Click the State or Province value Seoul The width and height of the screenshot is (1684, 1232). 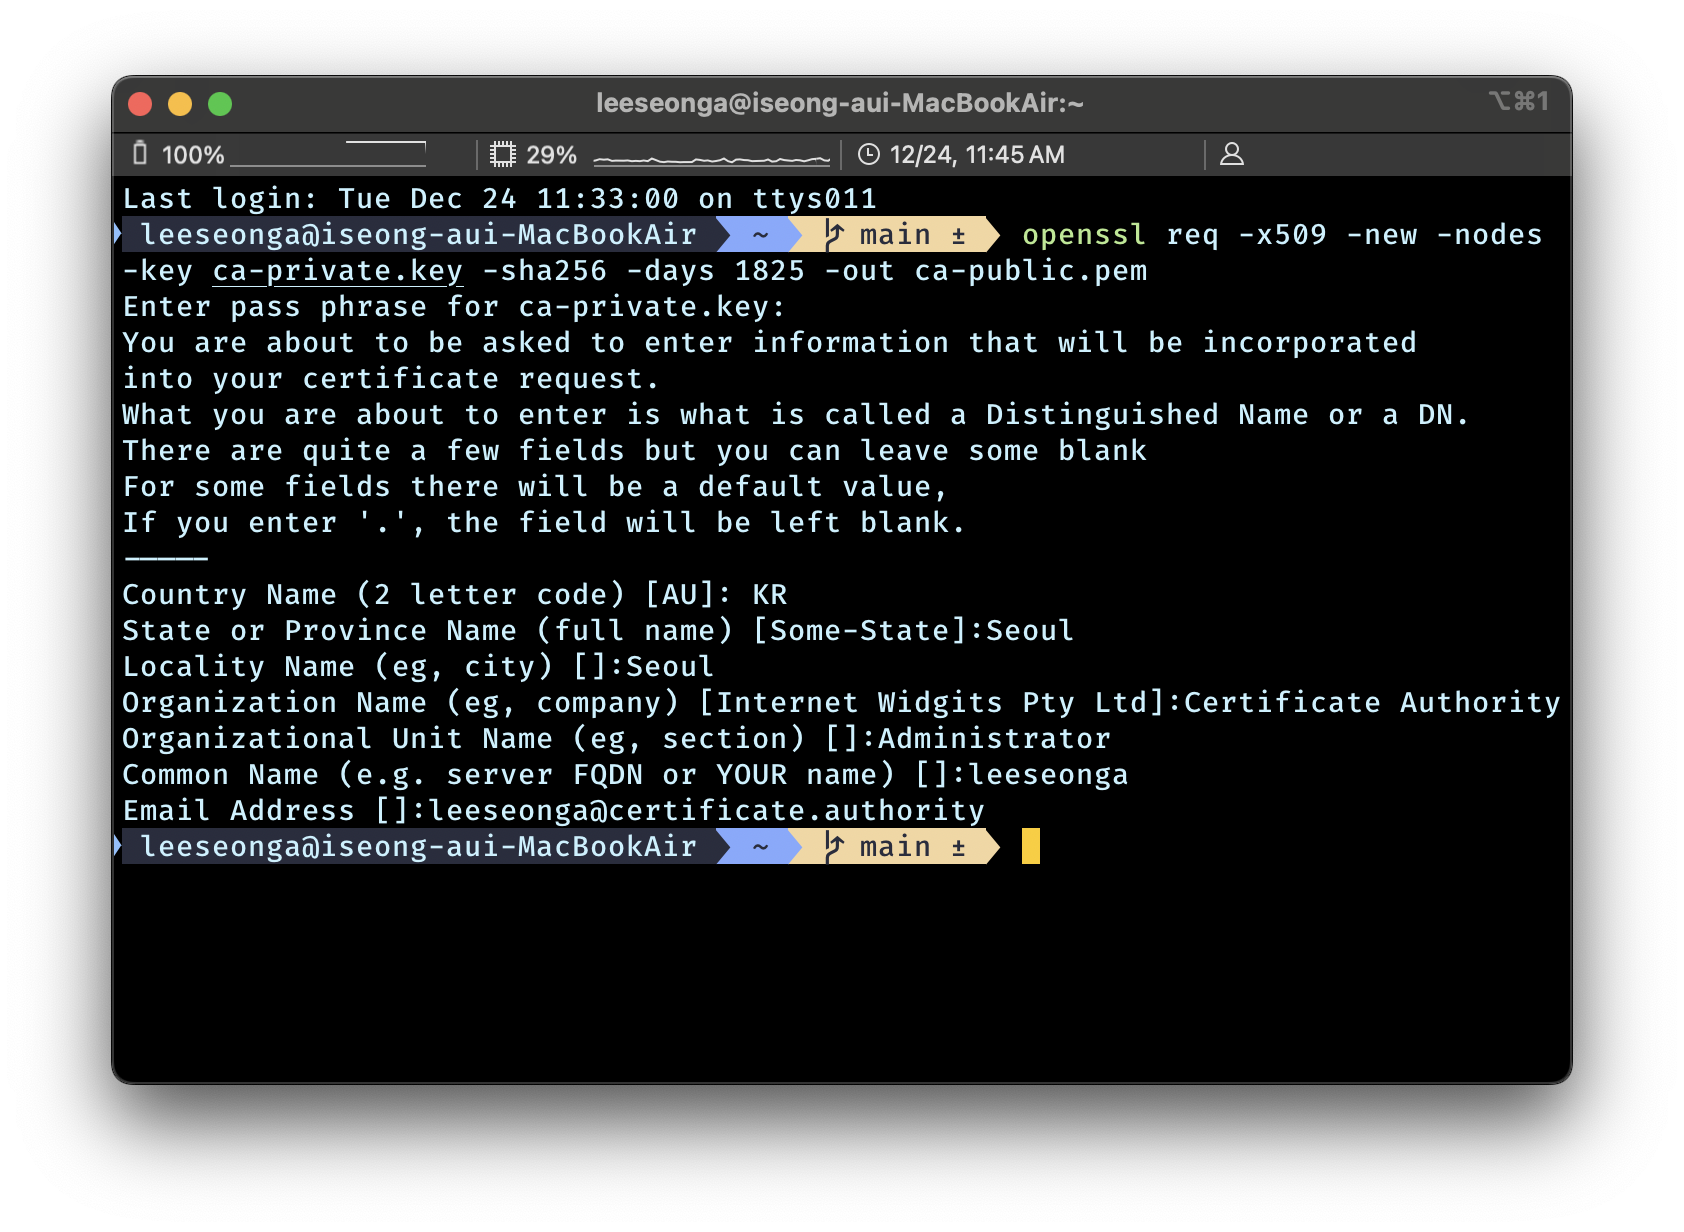click(1030, 631)
